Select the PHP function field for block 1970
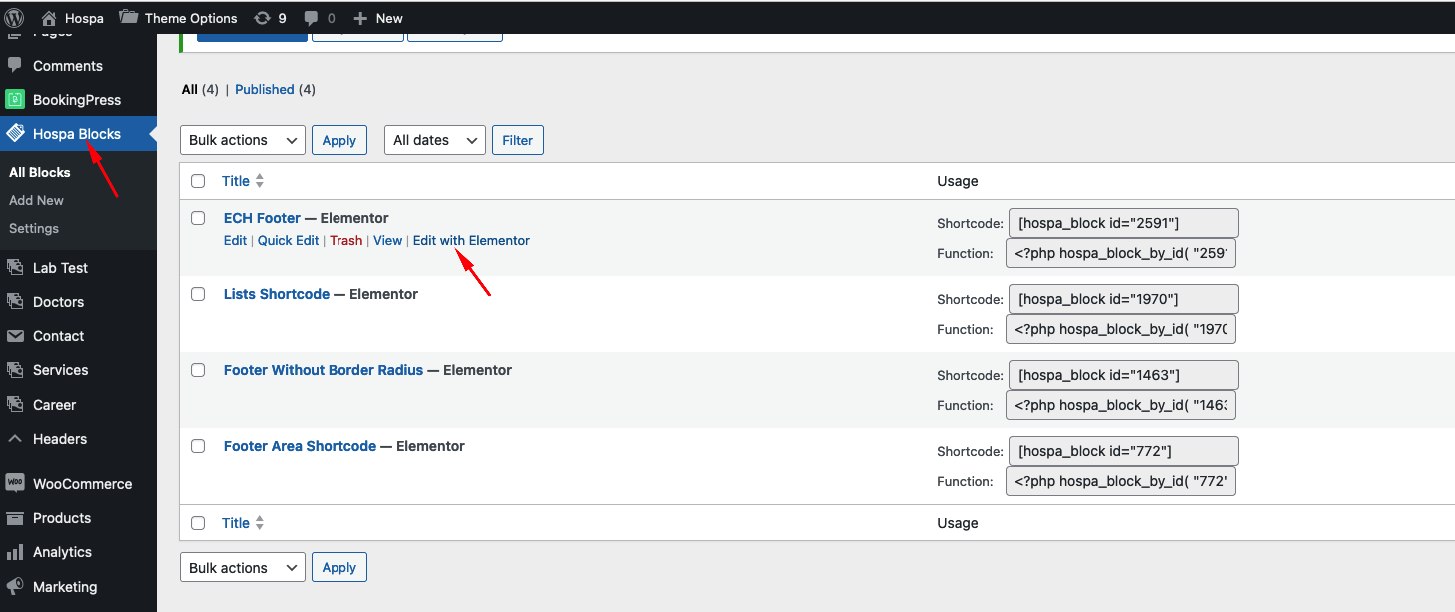 (x=1121, y=329)
